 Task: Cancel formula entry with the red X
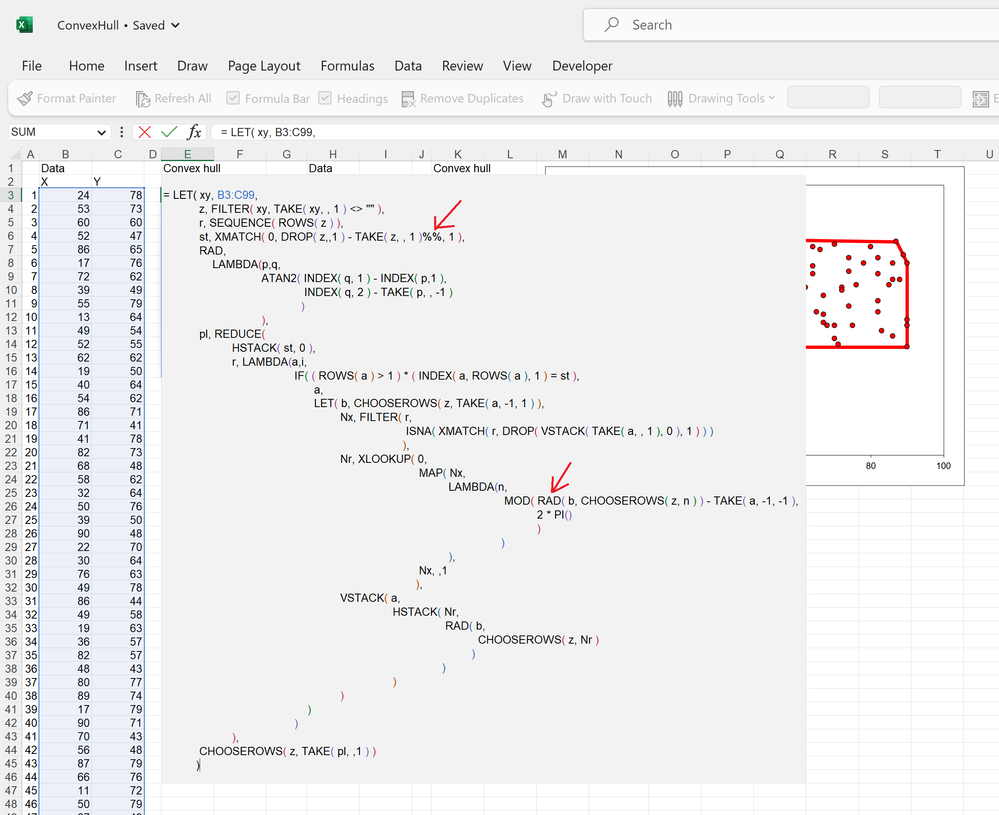(145, 132)
